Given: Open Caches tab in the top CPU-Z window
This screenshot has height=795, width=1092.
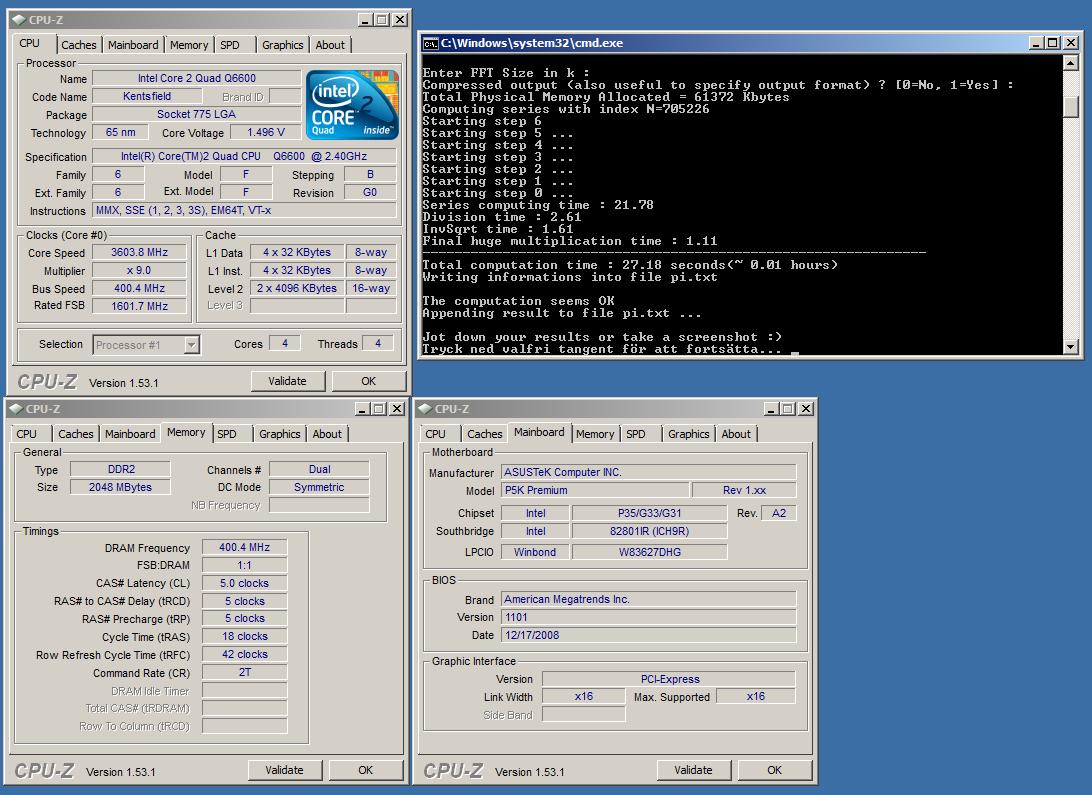Looking at the screenshot, I should tap(79, 45).
